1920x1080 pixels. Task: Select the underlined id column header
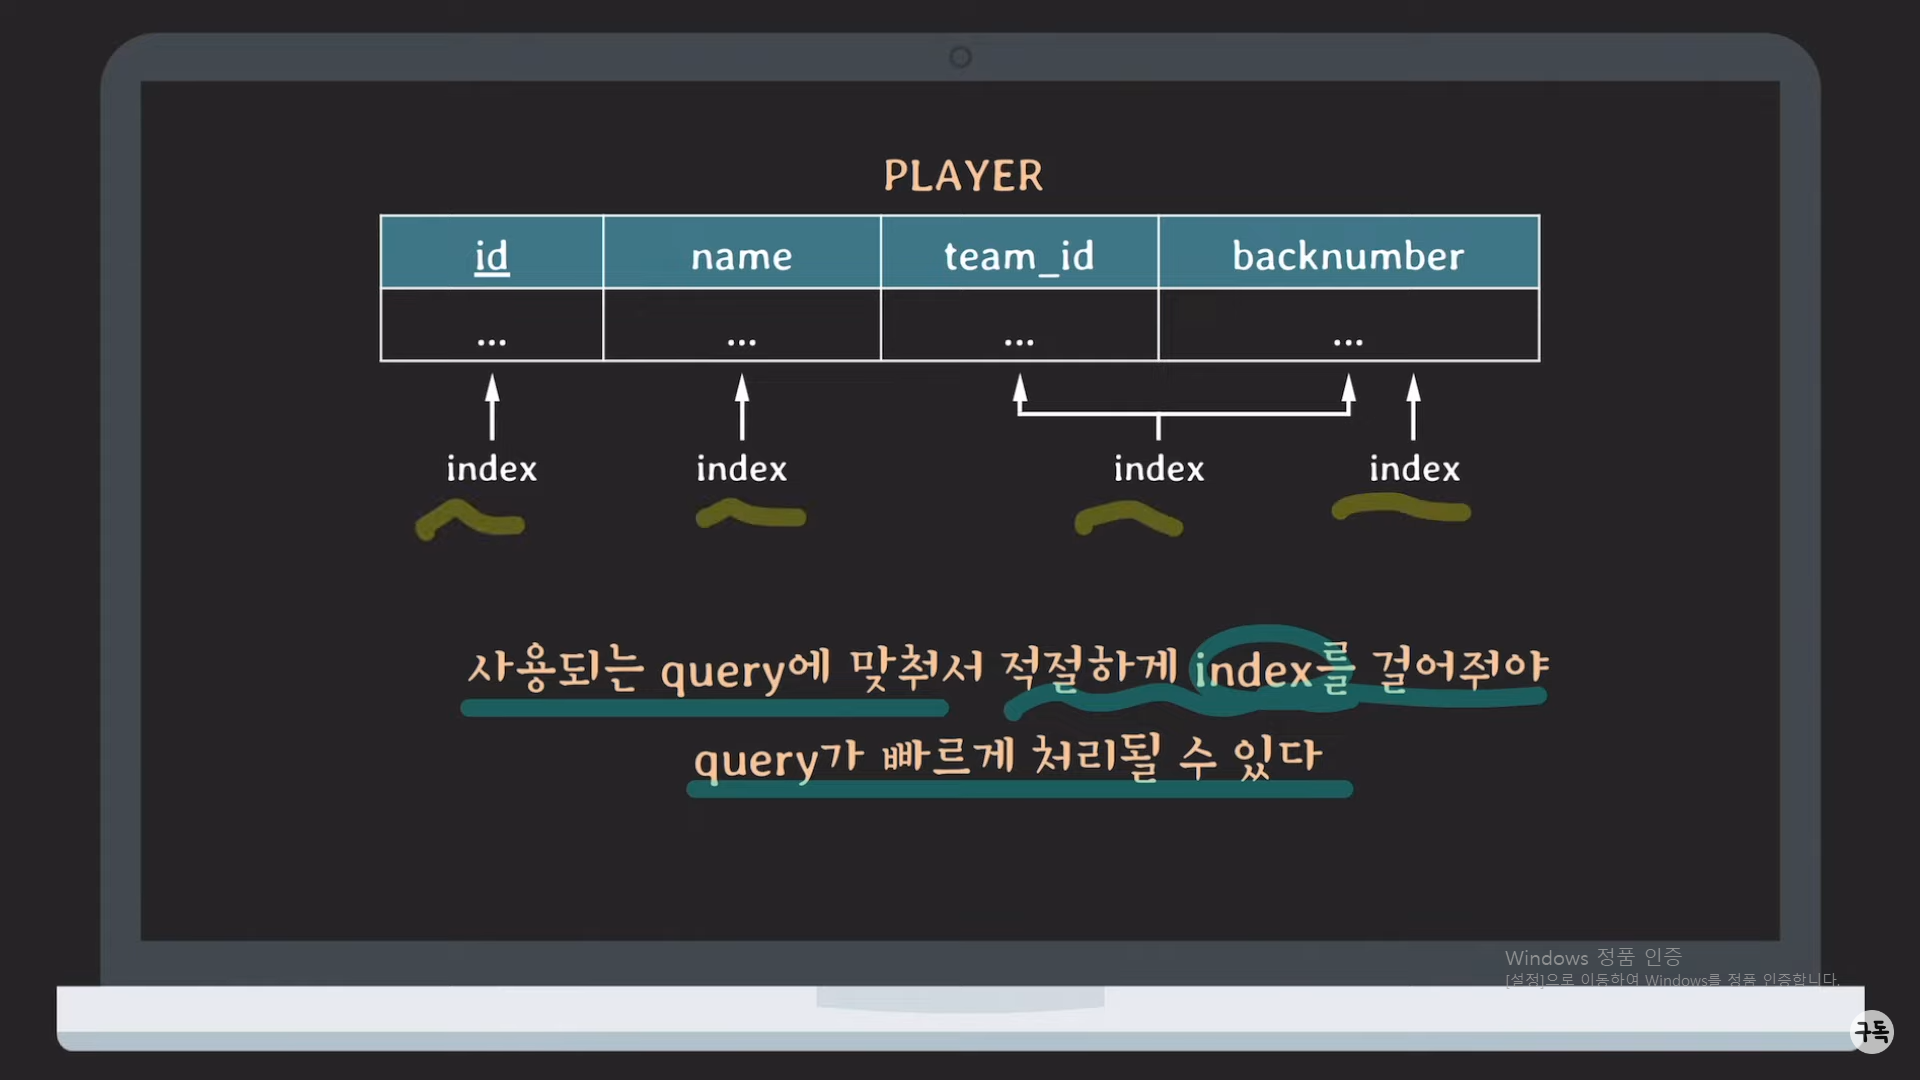491,256
